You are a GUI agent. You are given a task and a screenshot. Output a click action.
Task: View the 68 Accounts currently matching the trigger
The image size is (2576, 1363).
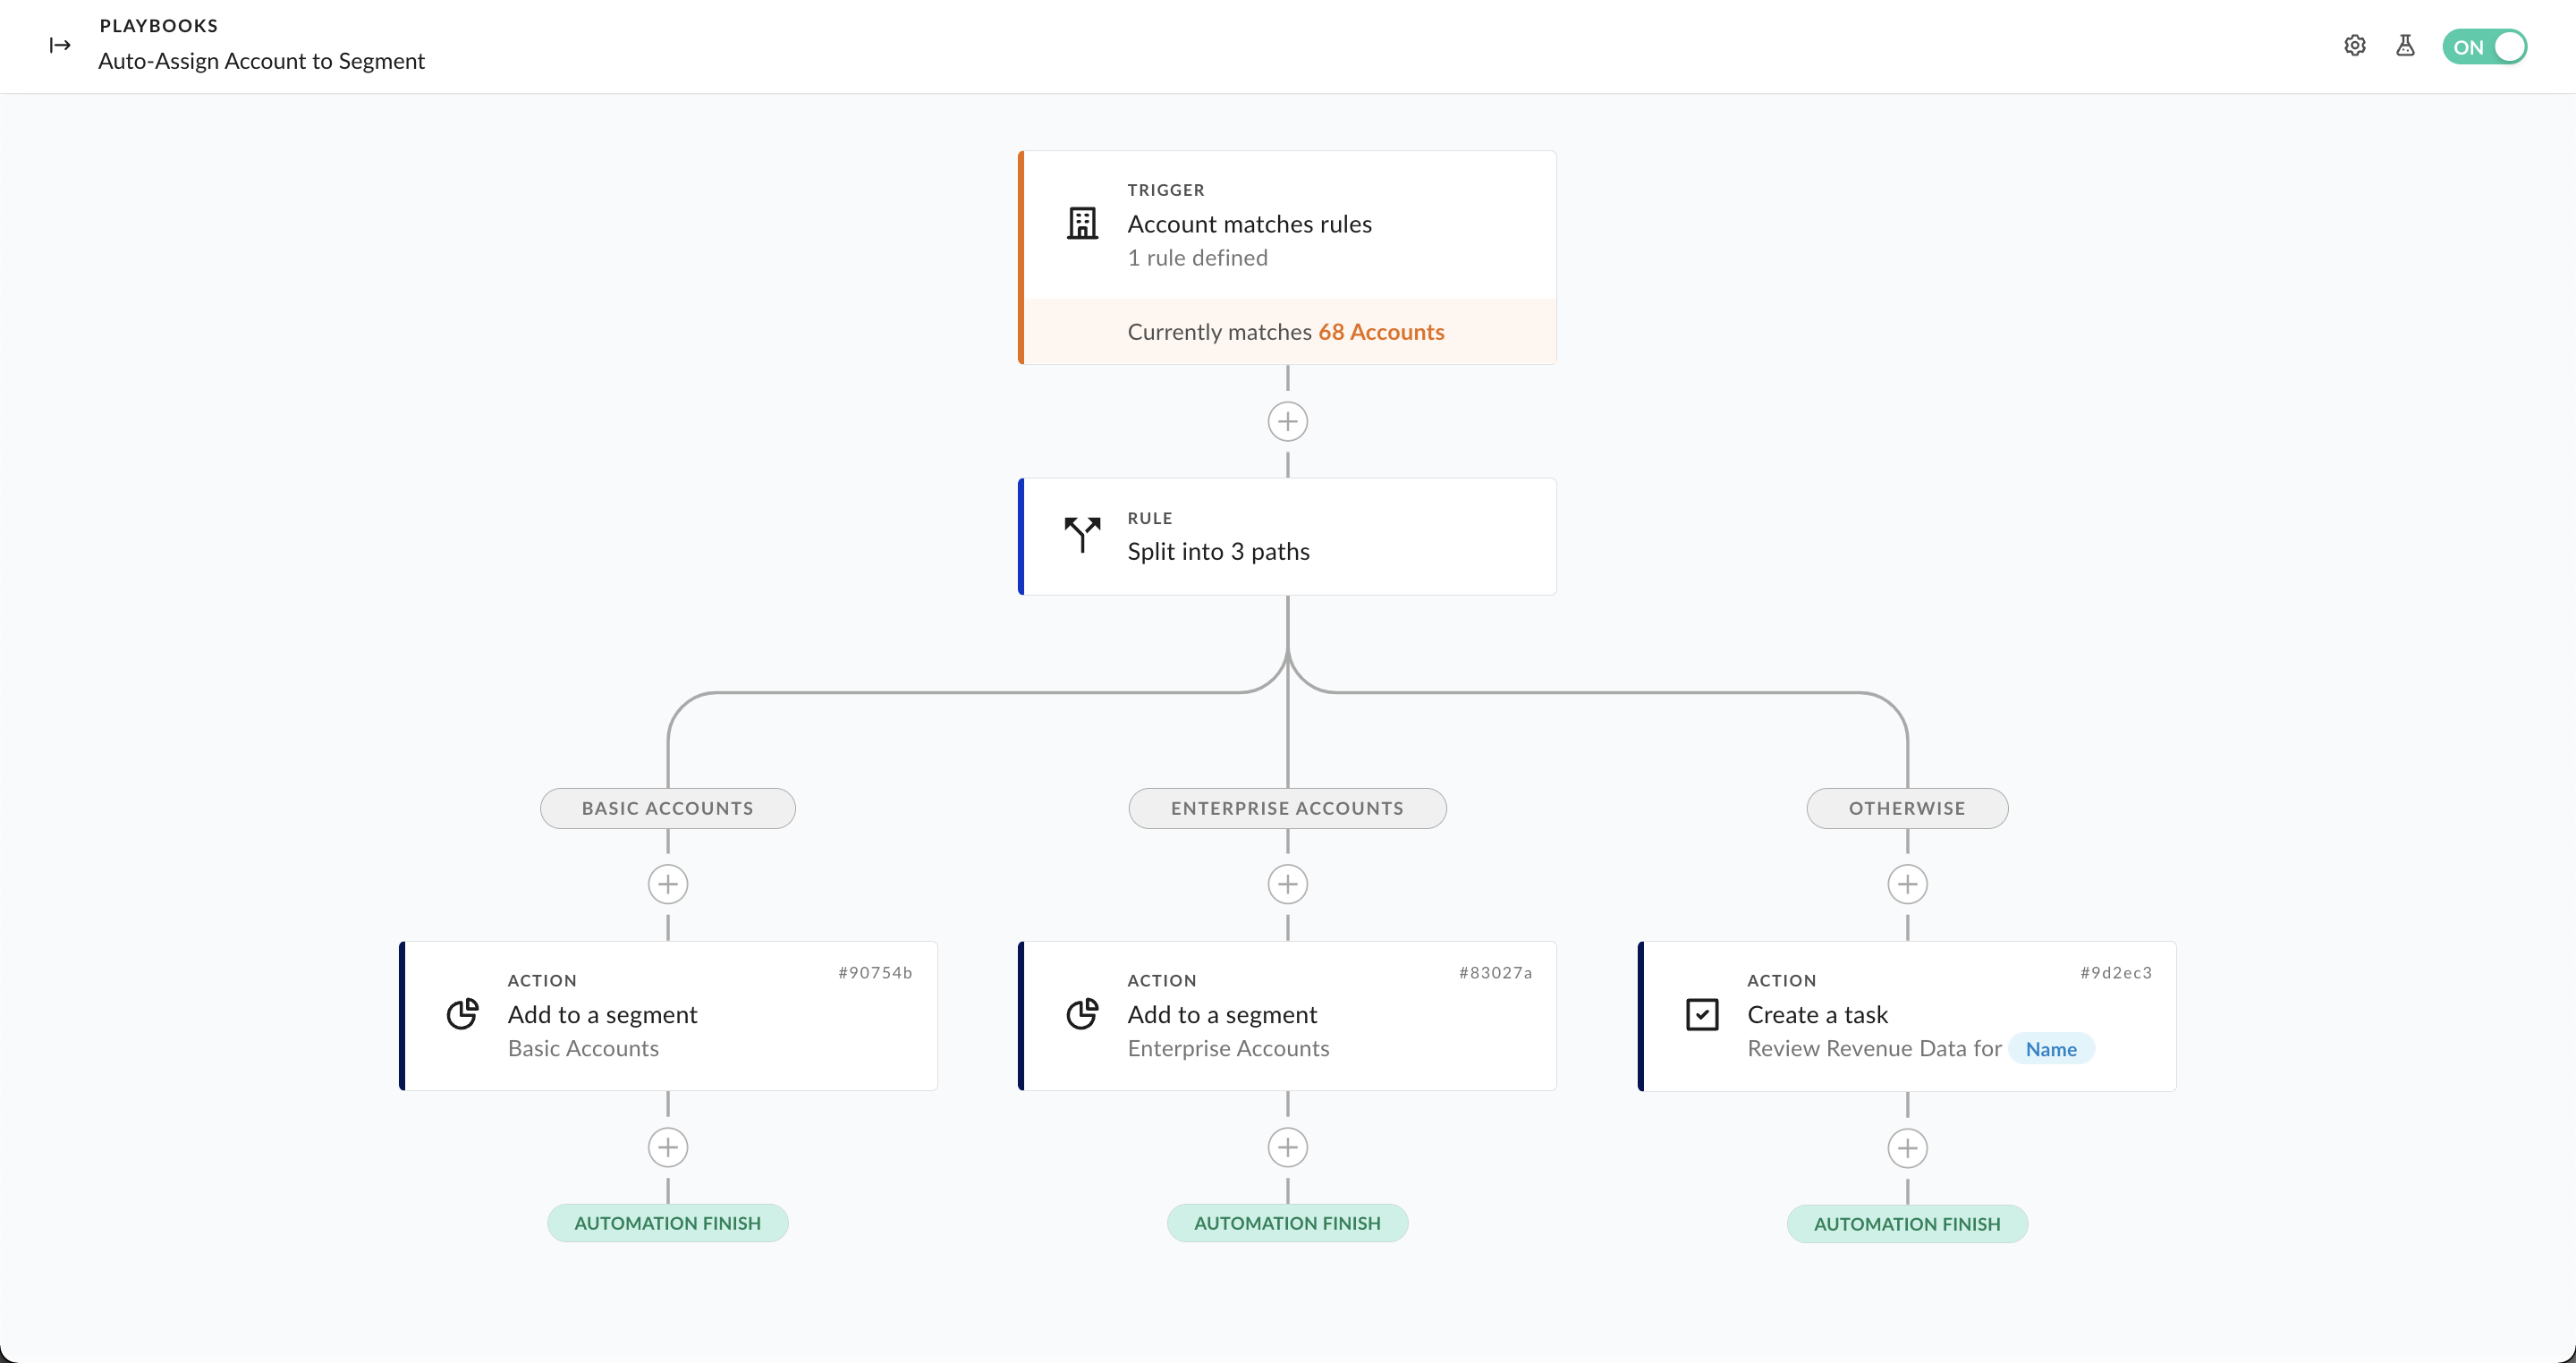coord(1381,331)
